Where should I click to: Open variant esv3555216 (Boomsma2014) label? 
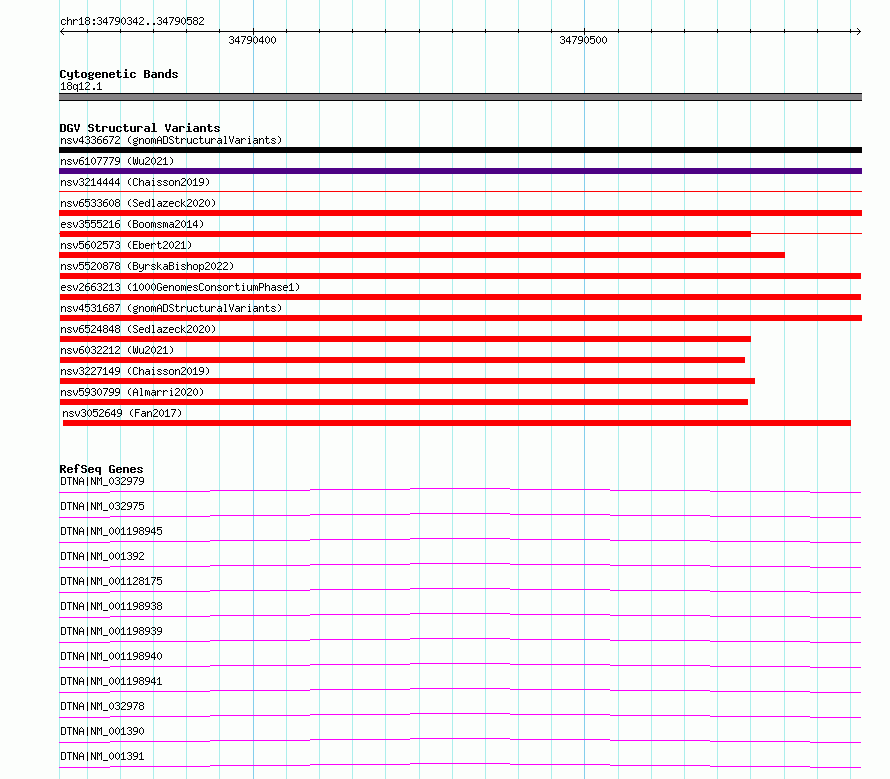click(x=132, y=224)
